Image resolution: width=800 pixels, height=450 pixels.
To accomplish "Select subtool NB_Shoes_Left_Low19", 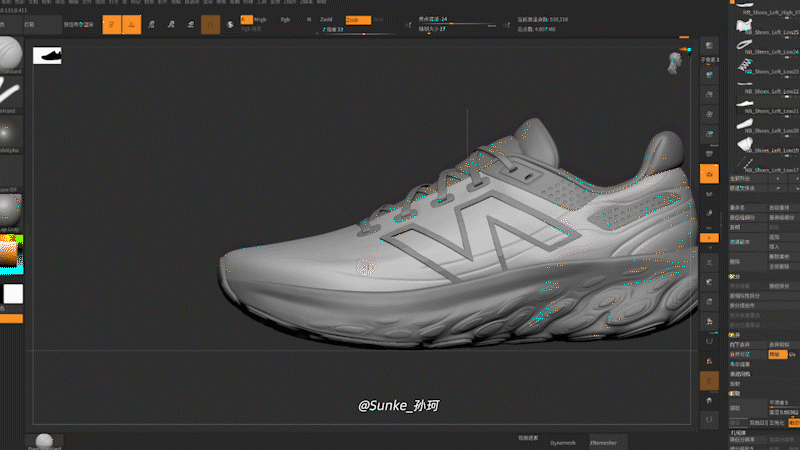I will coord(767,145).
